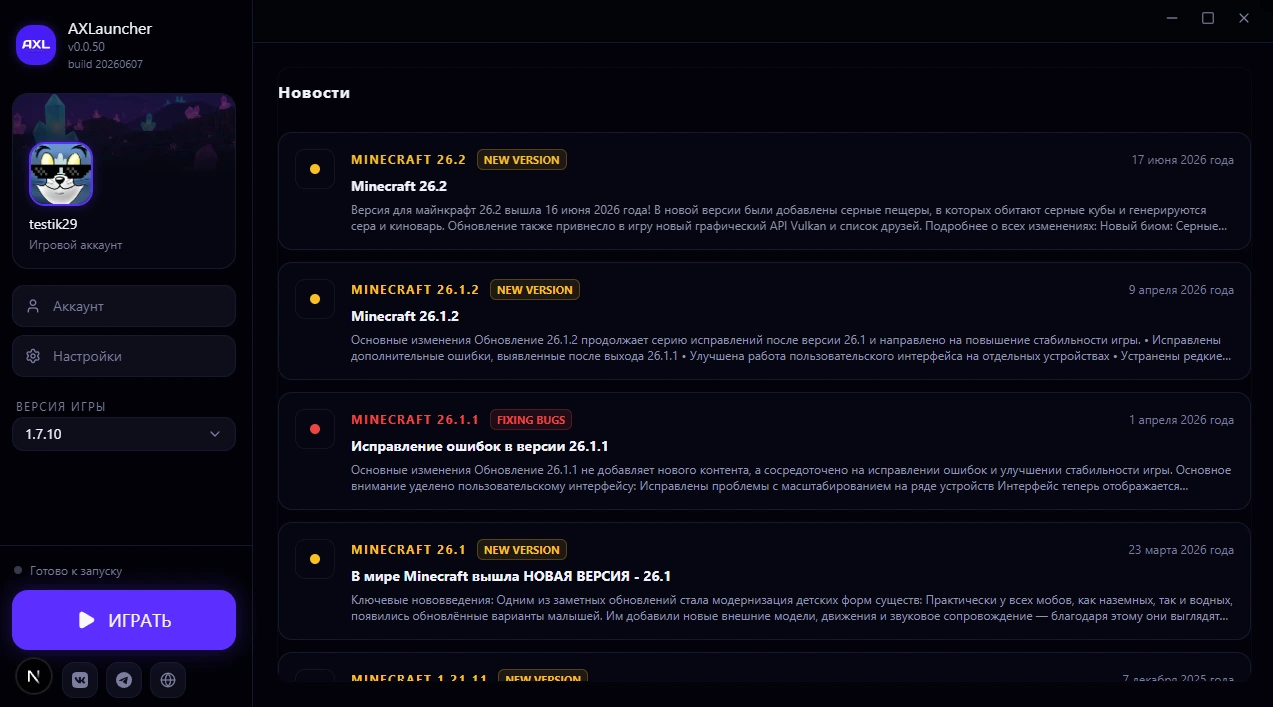Open the Telegram channel icon
Screen dimensions: 1273x707
click(x=124, y=680)
